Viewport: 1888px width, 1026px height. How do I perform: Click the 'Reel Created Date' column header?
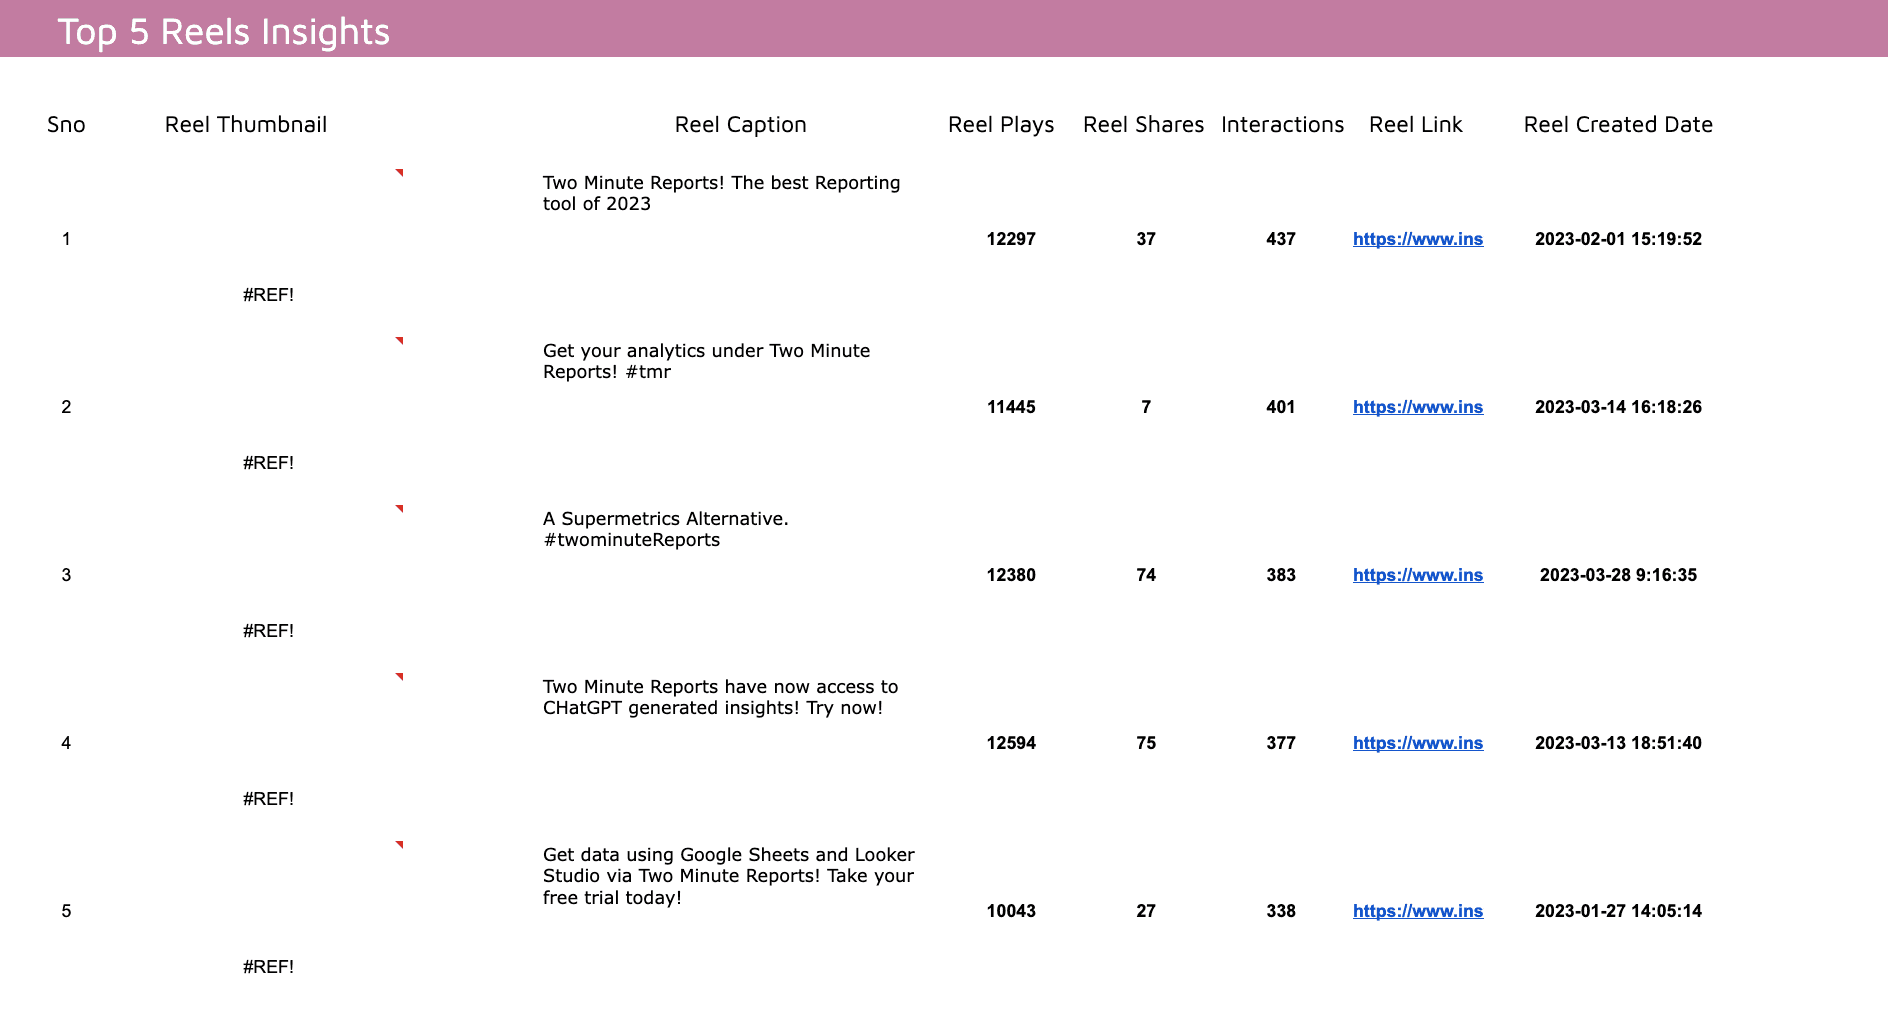click(1618, 125)
